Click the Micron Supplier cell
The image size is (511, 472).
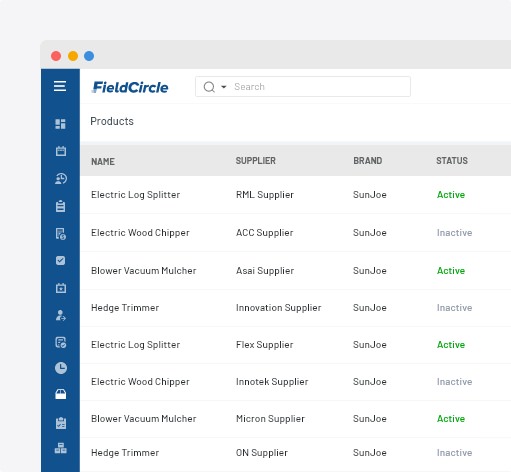click(270, 419)
